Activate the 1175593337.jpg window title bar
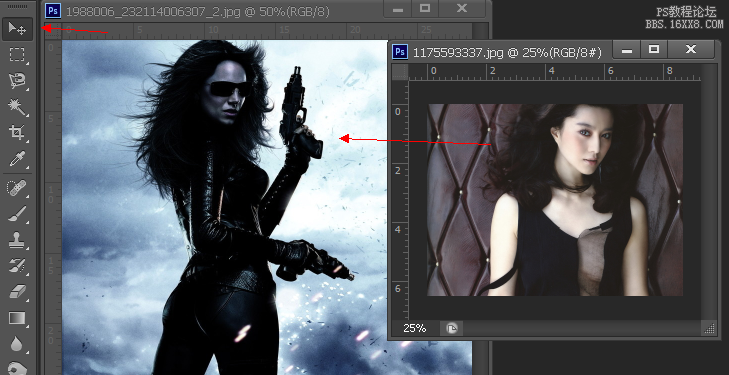 507,53
